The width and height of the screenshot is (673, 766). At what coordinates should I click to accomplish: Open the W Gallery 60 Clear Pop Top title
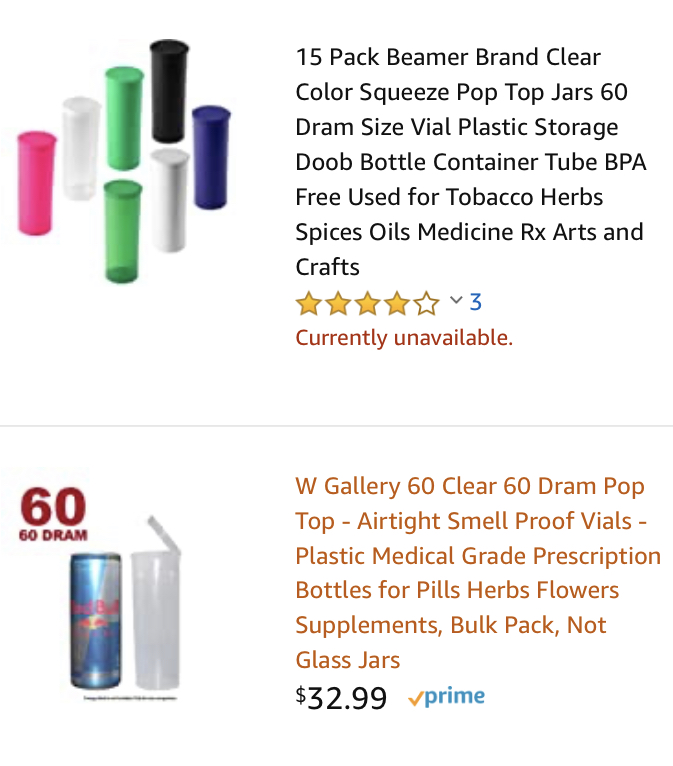478,573
